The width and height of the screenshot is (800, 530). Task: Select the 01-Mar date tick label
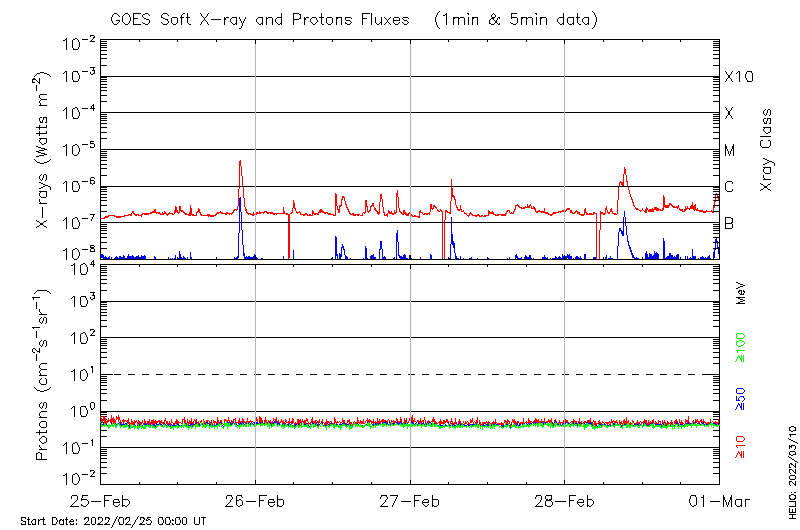(x=718, y=500)
